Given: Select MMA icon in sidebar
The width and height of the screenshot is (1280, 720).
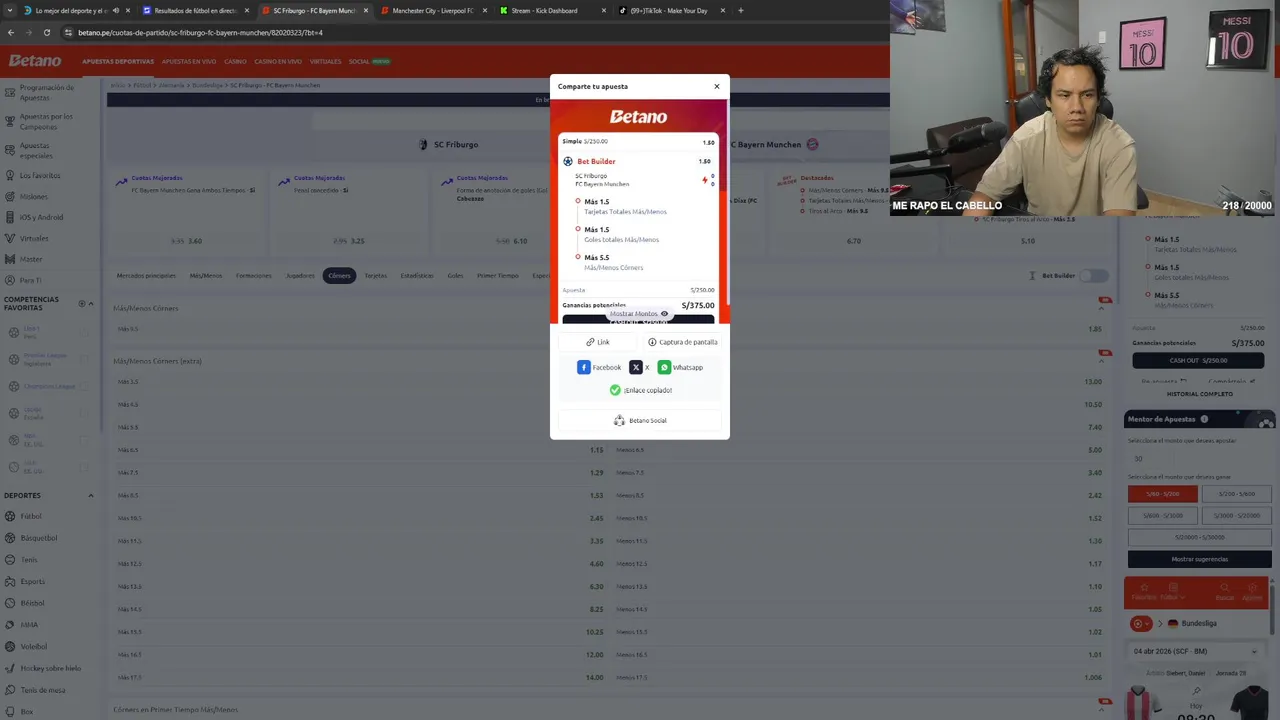Looking at the screenshot, I should coord(10,625).
